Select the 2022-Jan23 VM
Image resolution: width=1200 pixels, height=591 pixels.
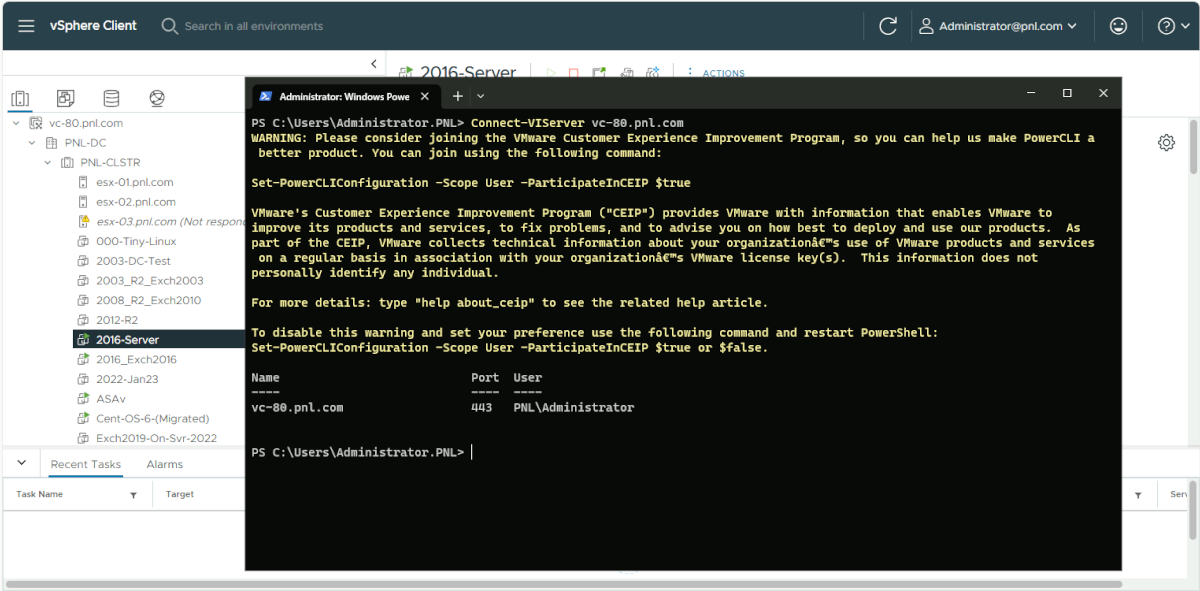[x=127, y=379]
